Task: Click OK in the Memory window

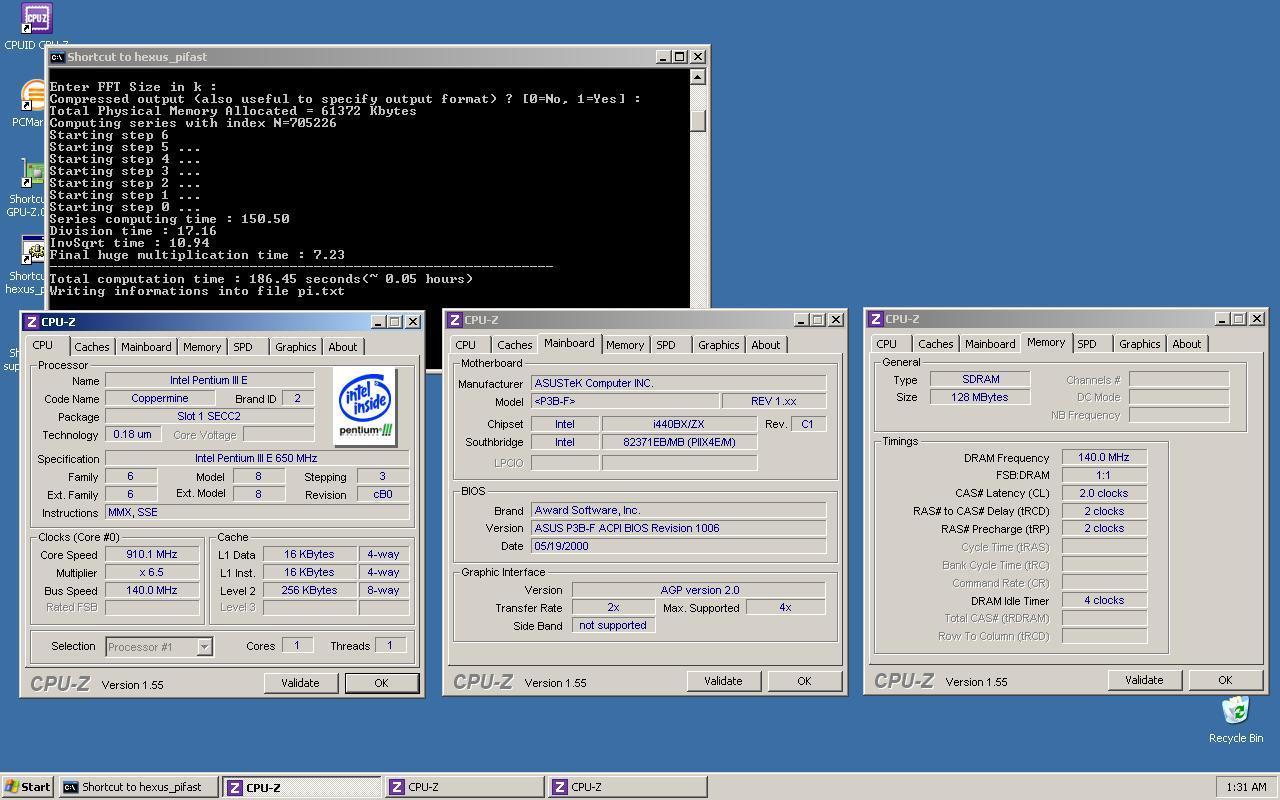Action: pyautogui.click(x=1225, y=680)
